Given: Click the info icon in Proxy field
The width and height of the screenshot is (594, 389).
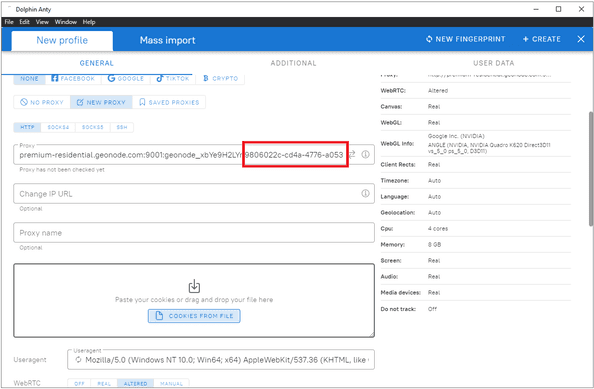Looking at the screenshot, I should pyautogui.click(x=365, y=155).
